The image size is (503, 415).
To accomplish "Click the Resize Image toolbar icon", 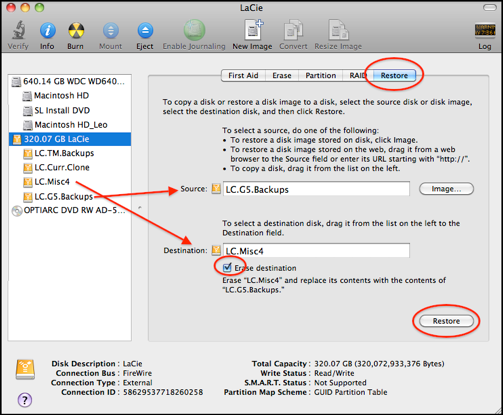I will (x=338, y=31).
